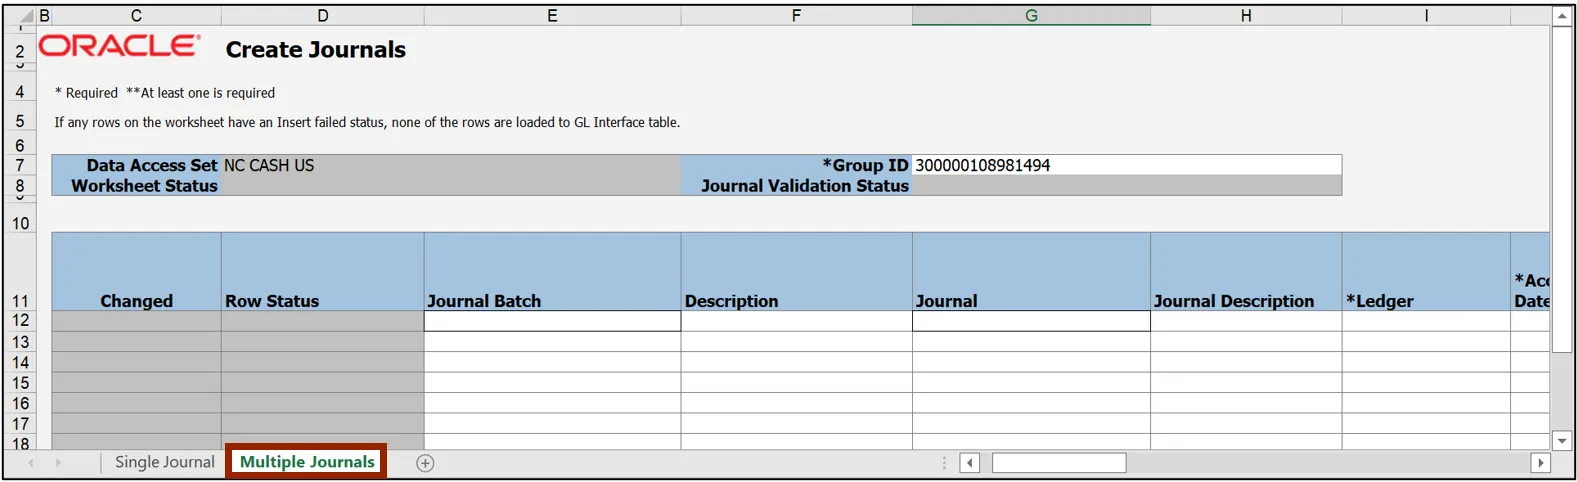Screen dimensions: 1577x482
Task: Select column G header
Action: [1030, 16]
